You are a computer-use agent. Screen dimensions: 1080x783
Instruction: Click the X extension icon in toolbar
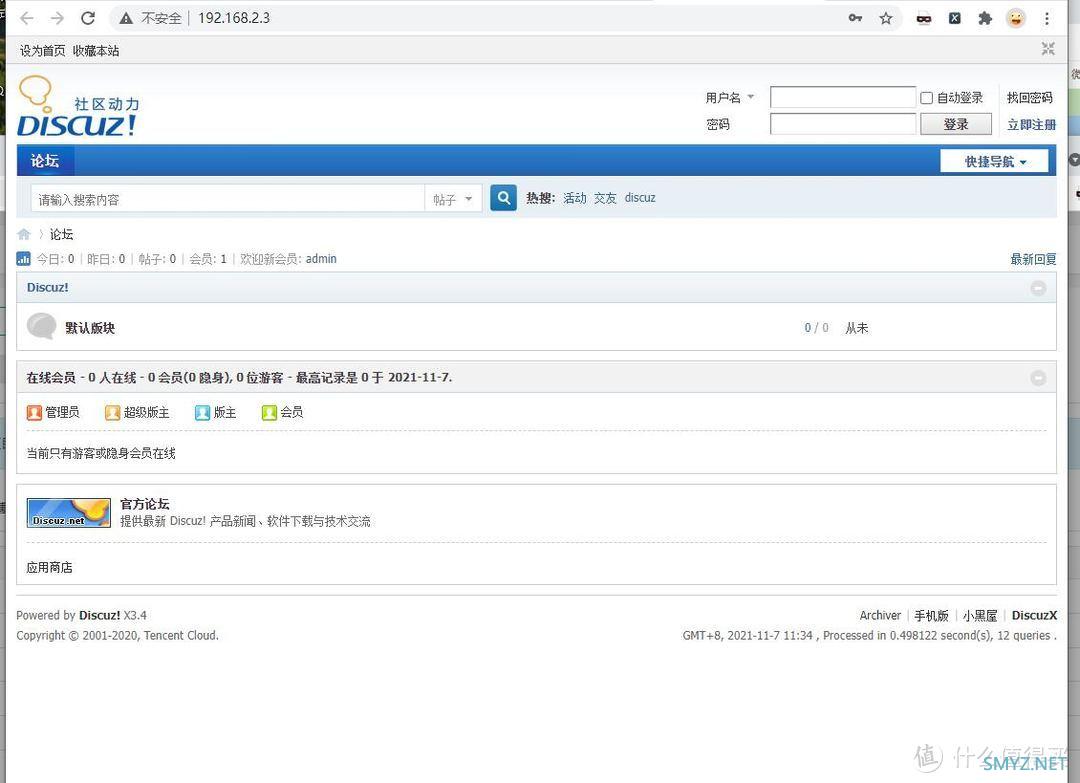tap(955, 19)
